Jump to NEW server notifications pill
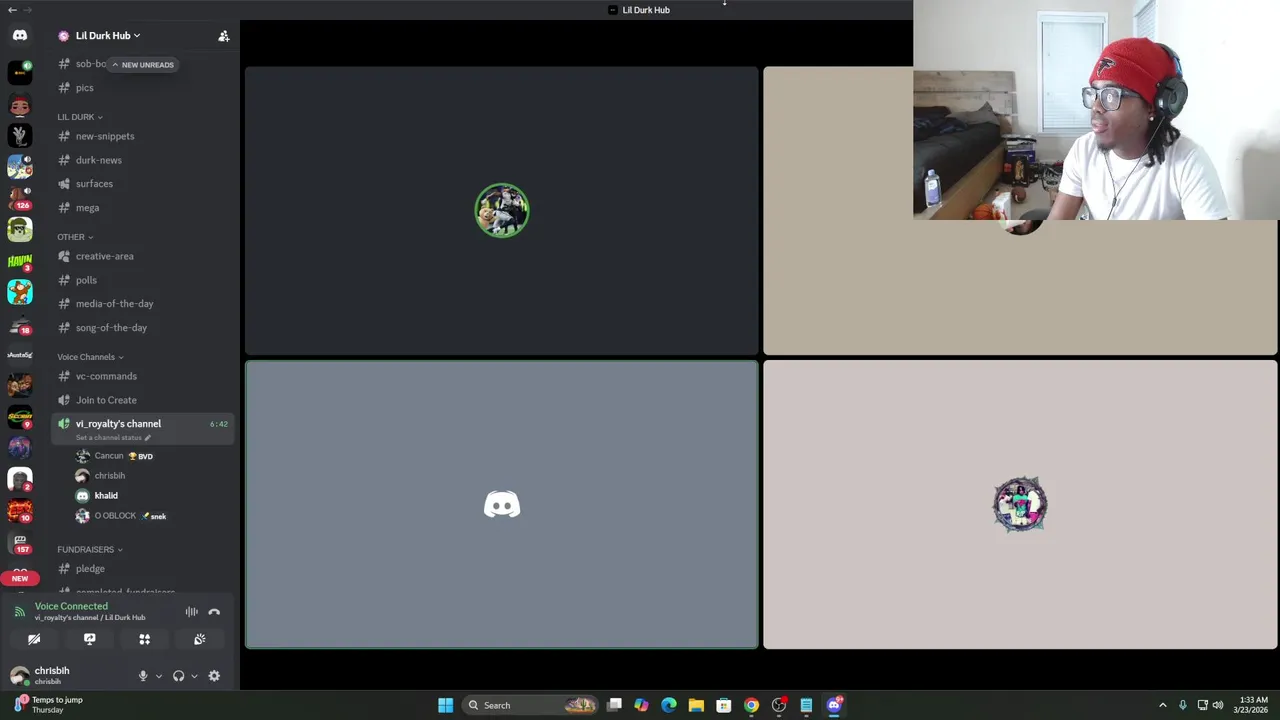 (20, 578)
